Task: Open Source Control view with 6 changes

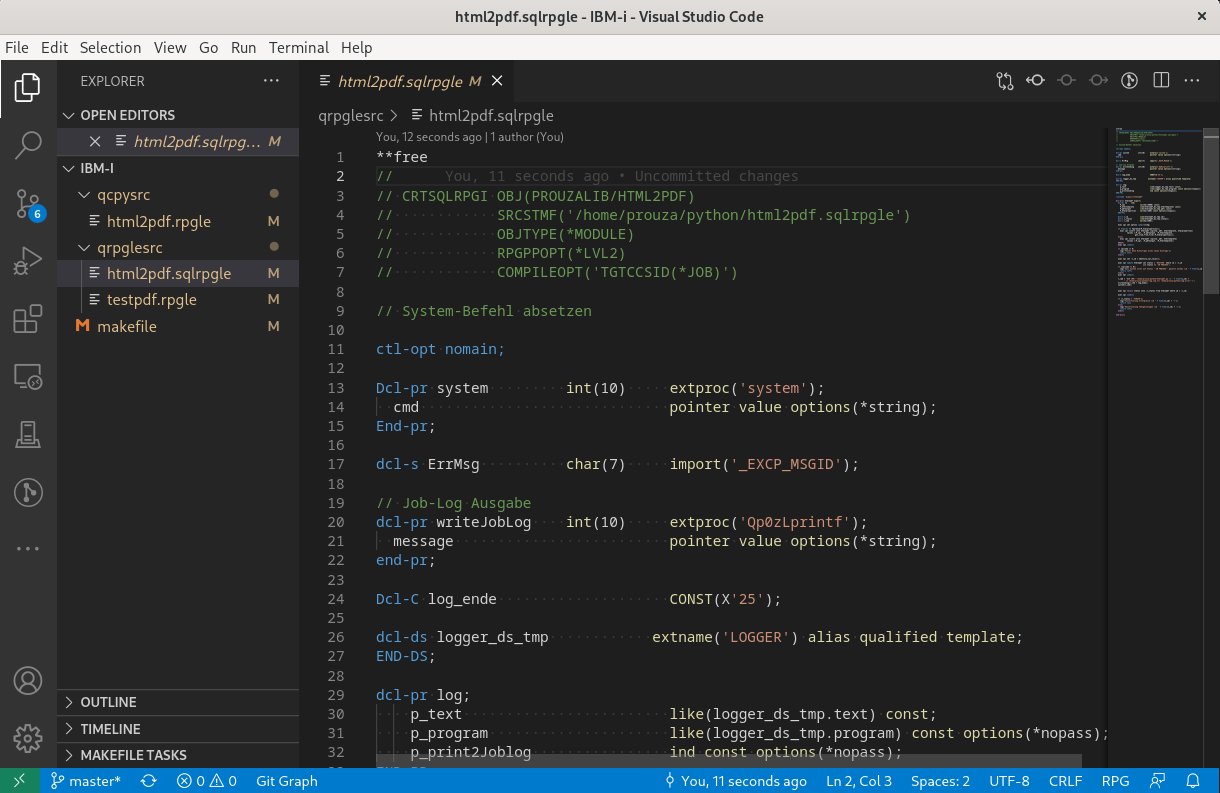Action: click(x=28, y=204)
